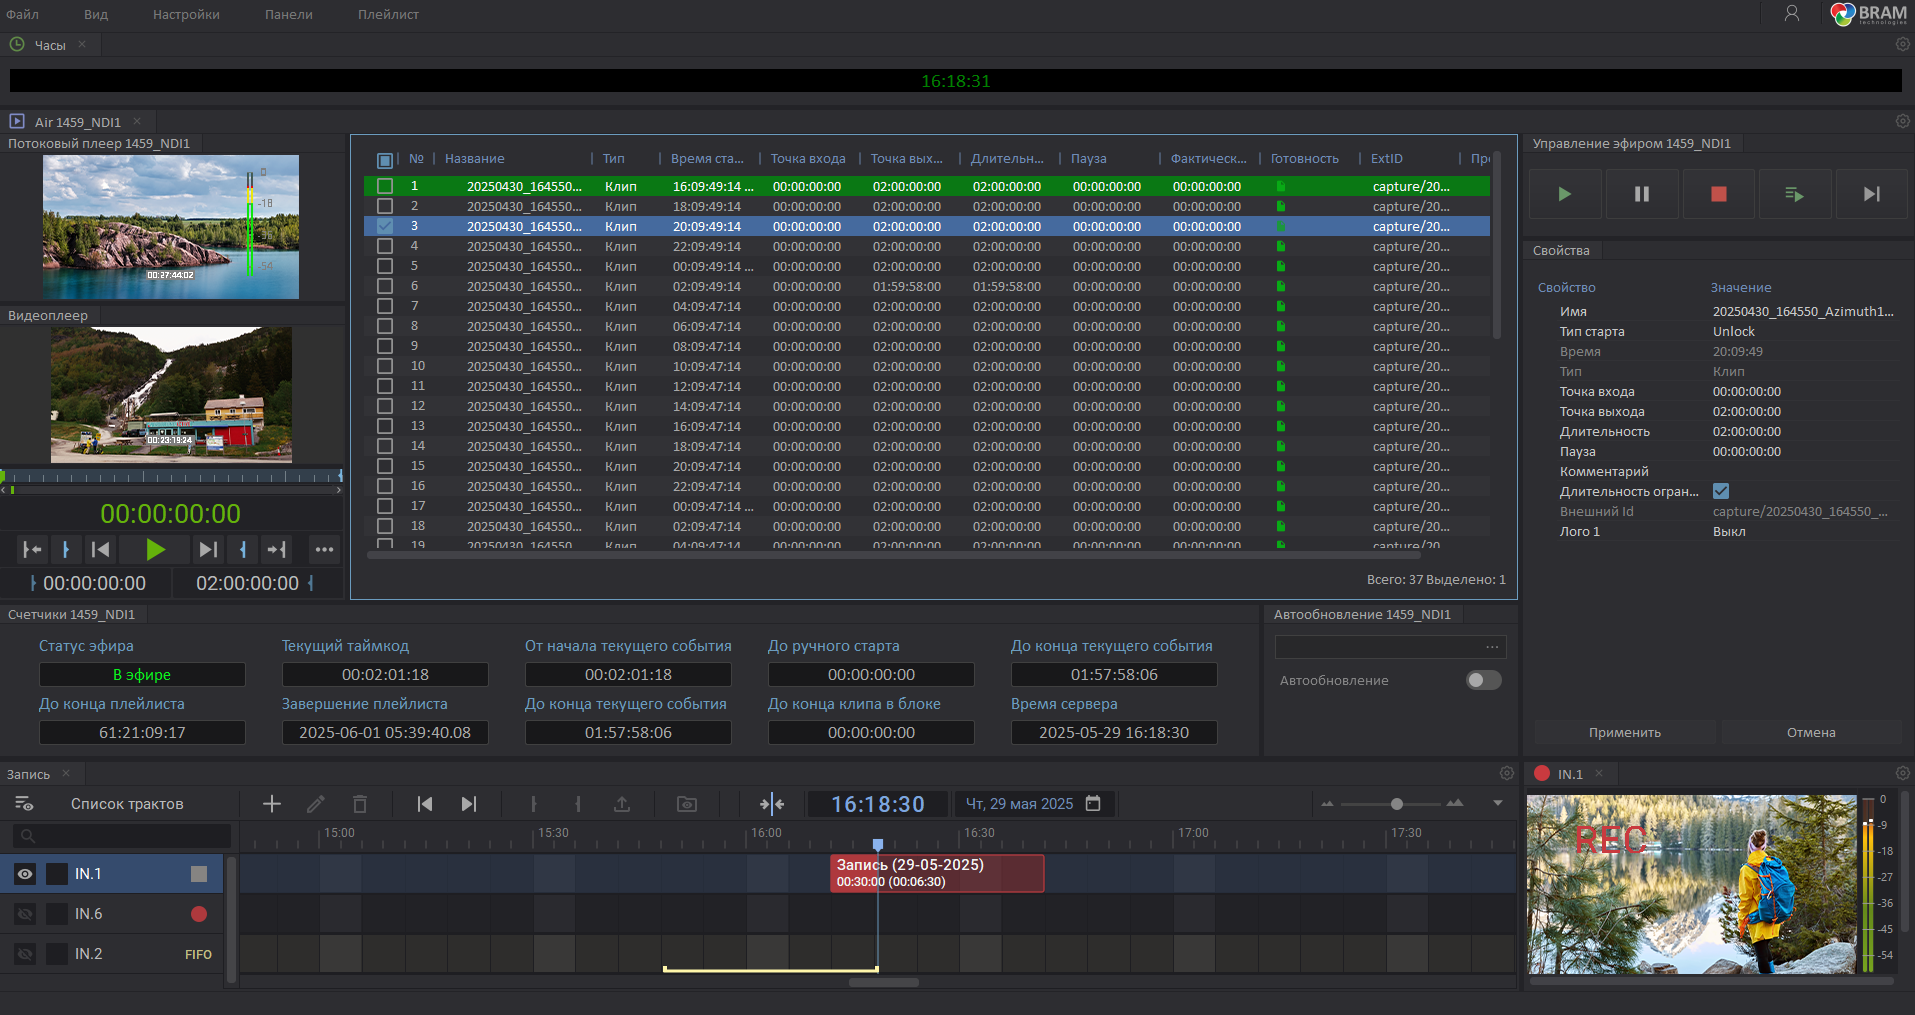Open the user account icon
Image resolution: width=1915 pixels, height=1015 pixels.
click(1792, 14)
